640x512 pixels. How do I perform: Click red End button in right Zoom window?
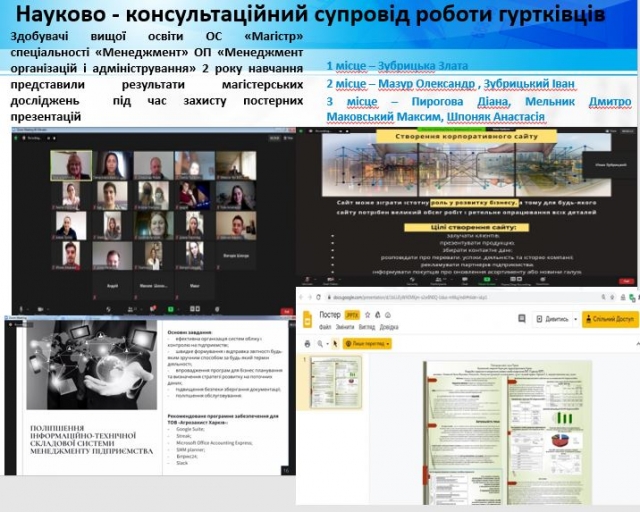pos(627,281)
